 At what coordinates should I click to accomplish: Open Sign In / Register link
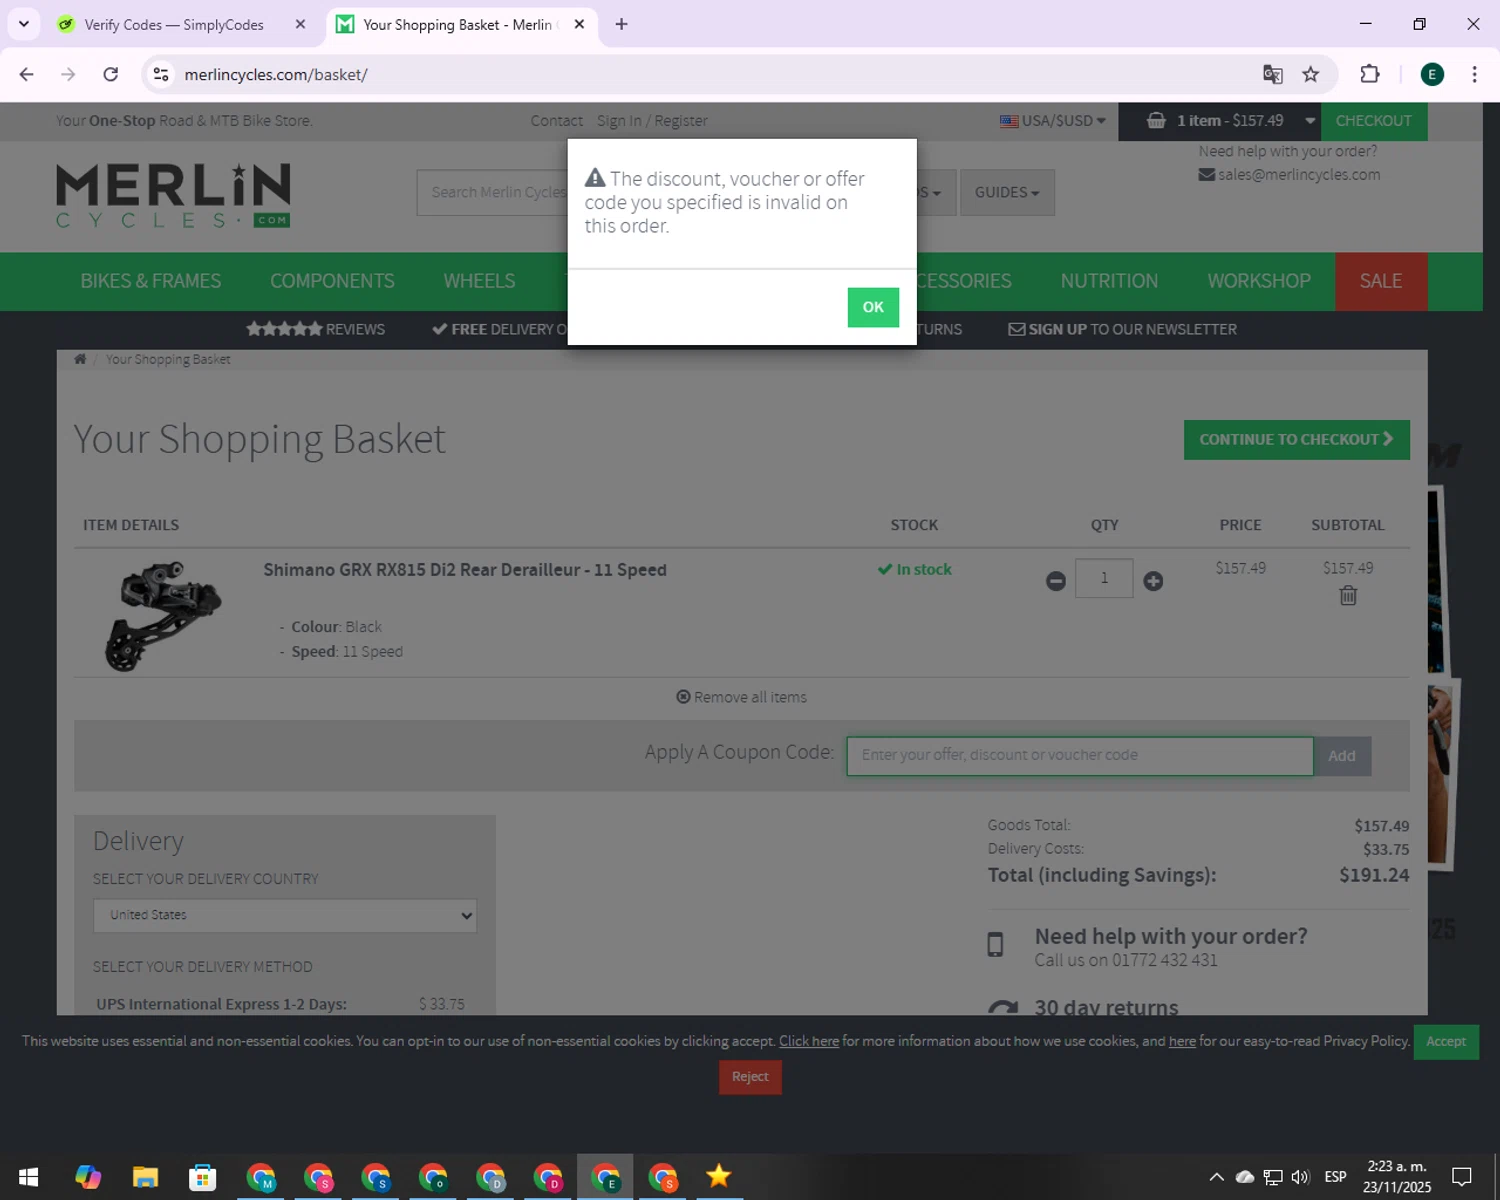coord(652,121)
